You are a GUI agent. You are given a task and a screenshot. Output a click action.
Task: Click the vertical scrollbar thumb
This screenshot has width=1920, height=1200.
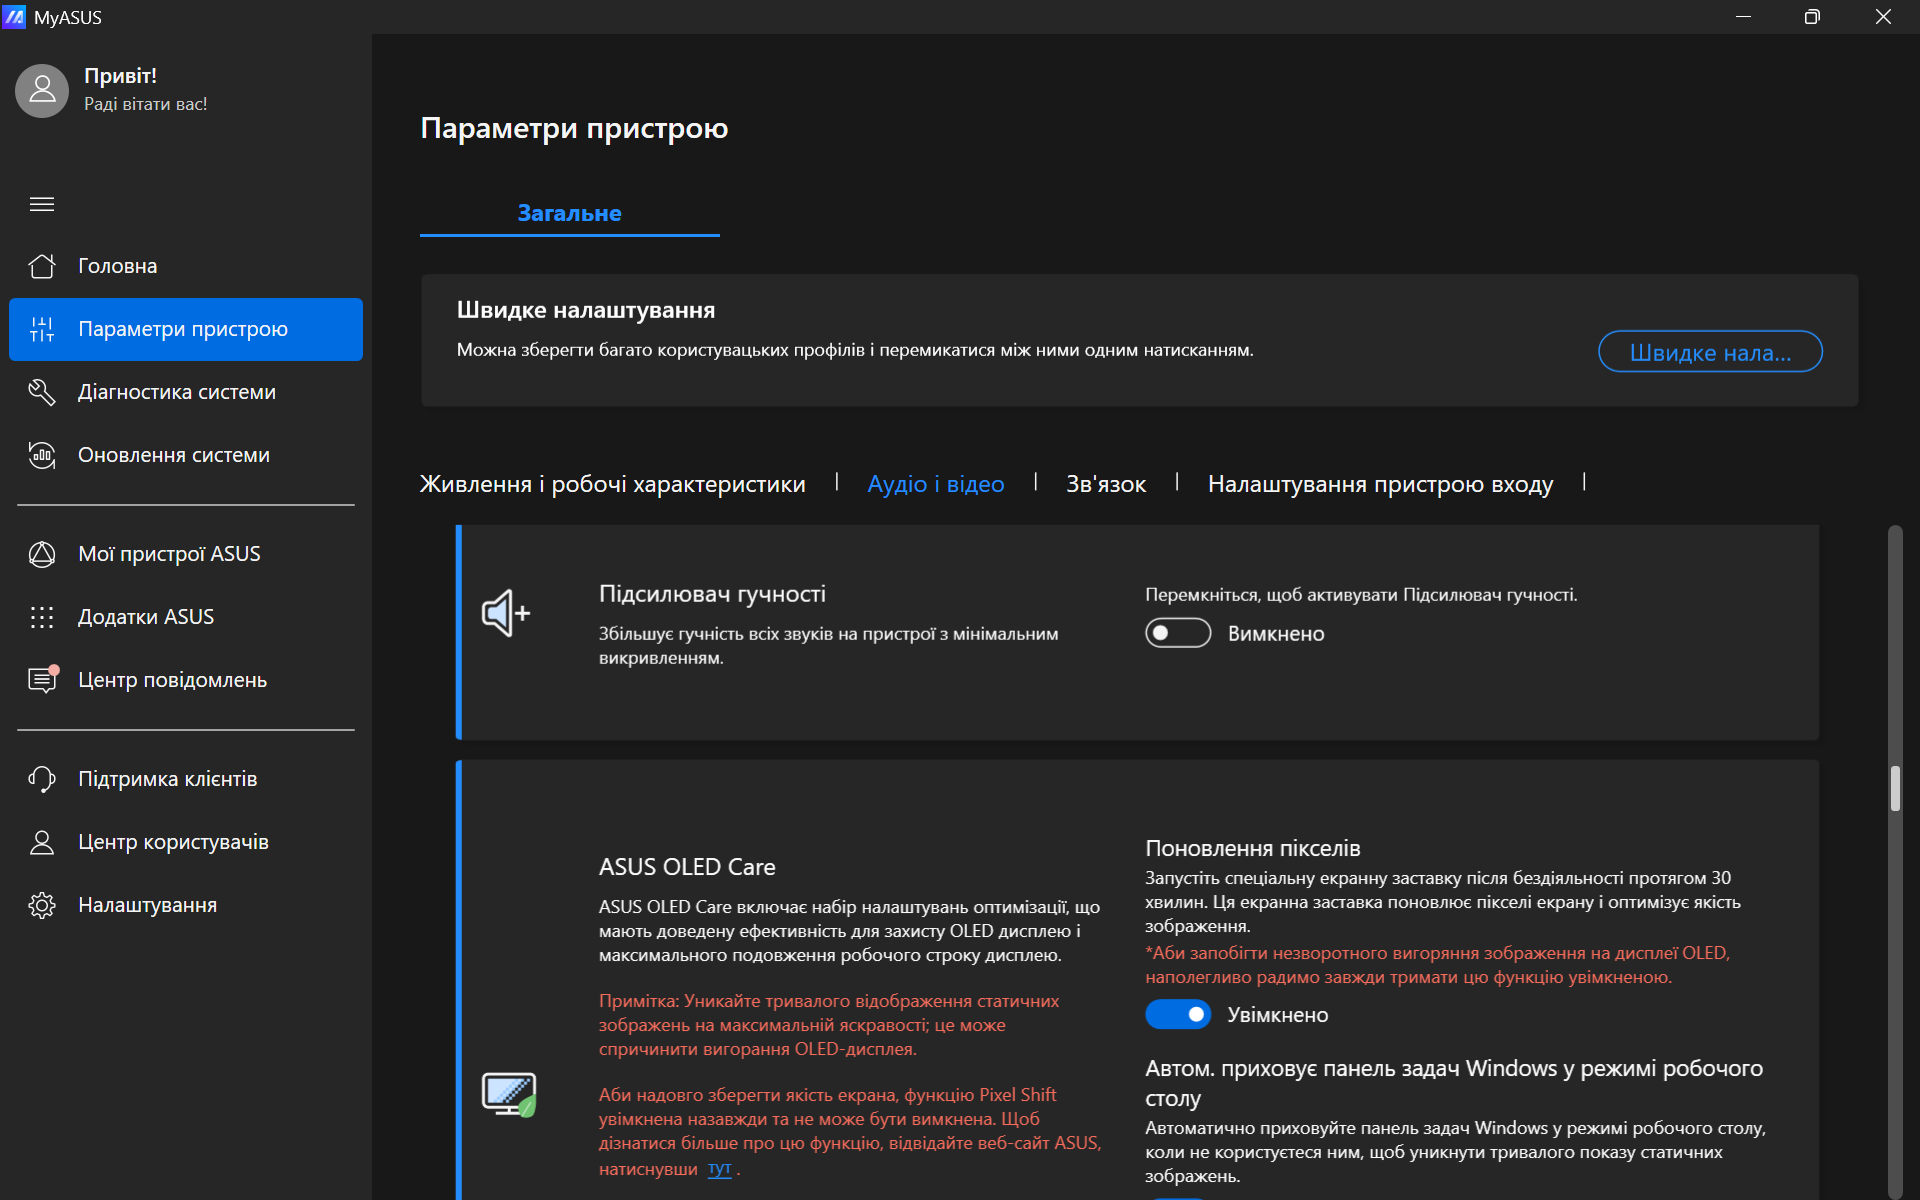coord(1894,788)
